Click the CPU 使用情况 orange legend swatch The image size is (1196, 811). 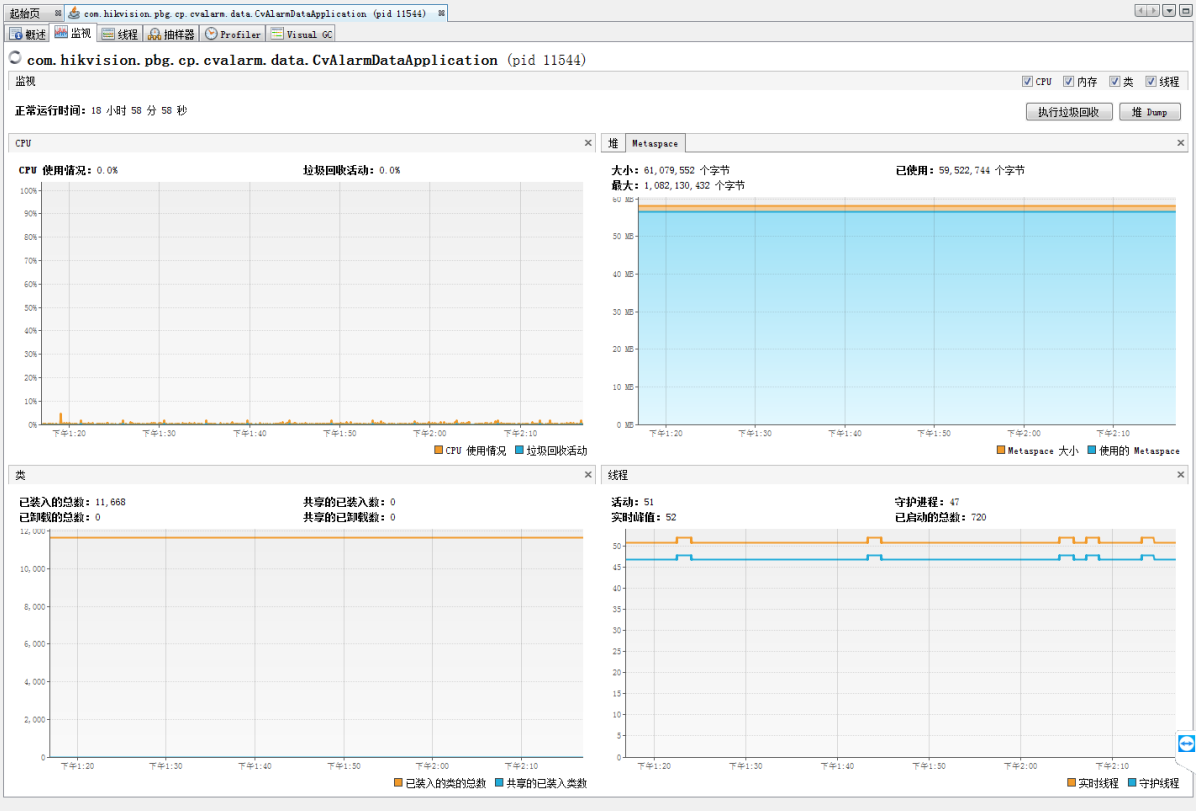tap(439, 450)
